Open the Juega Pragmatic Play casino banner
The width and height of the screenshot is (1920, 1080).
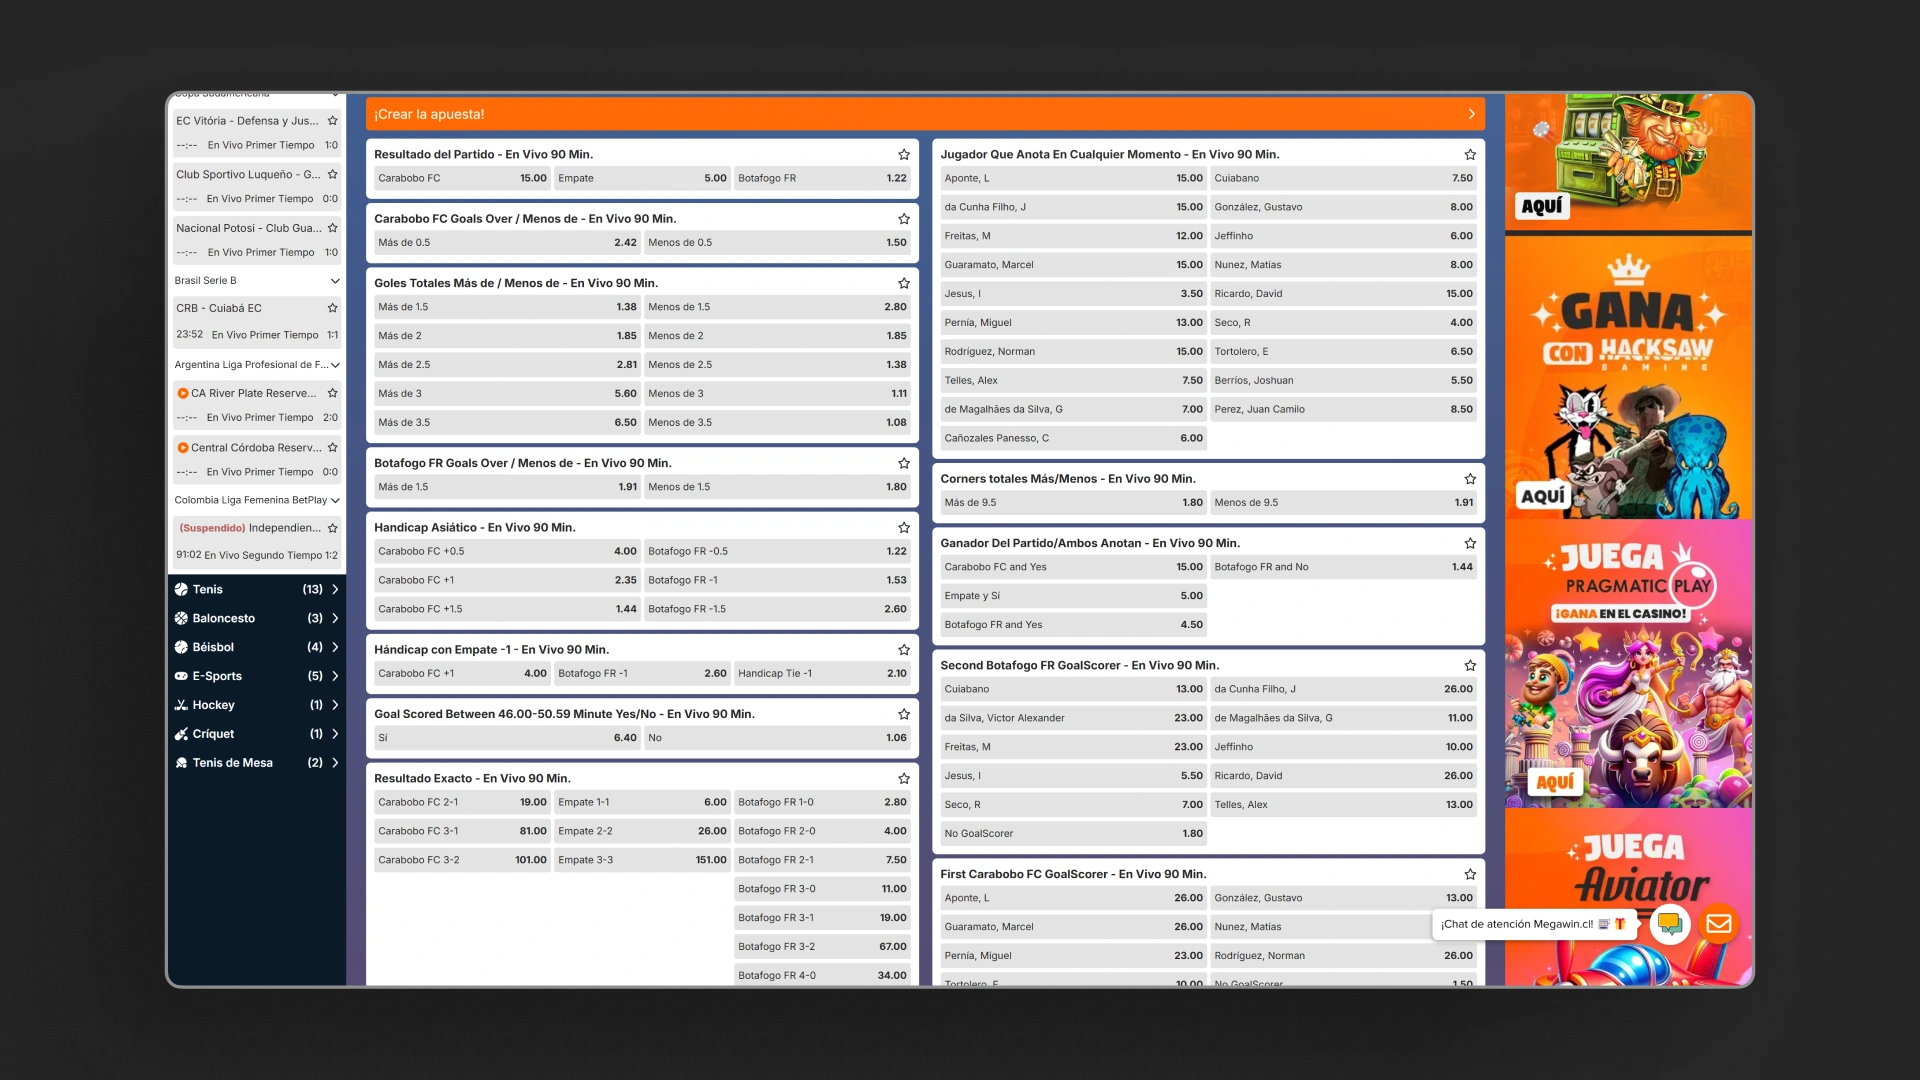click(1628, 664)
